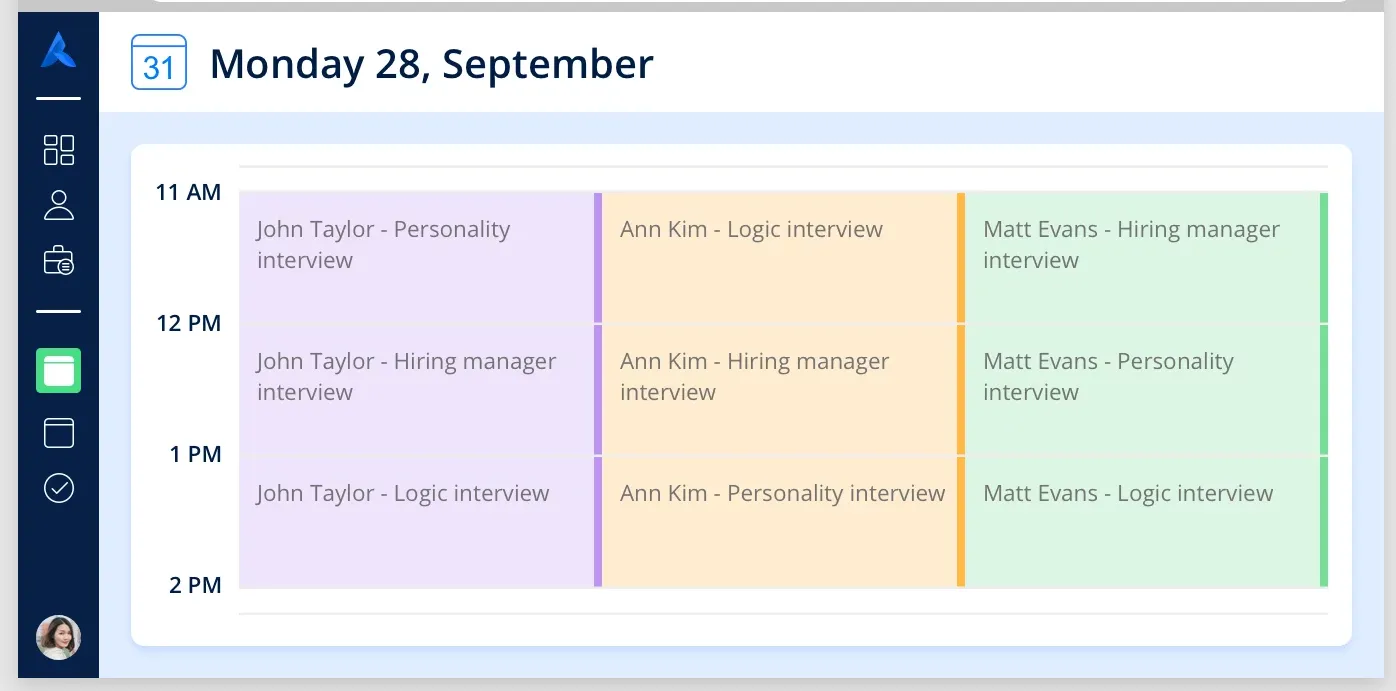Viewport: 1396px width, 691px height.
Task: Click the 12 PM time label
Action: tap(189, 323)
